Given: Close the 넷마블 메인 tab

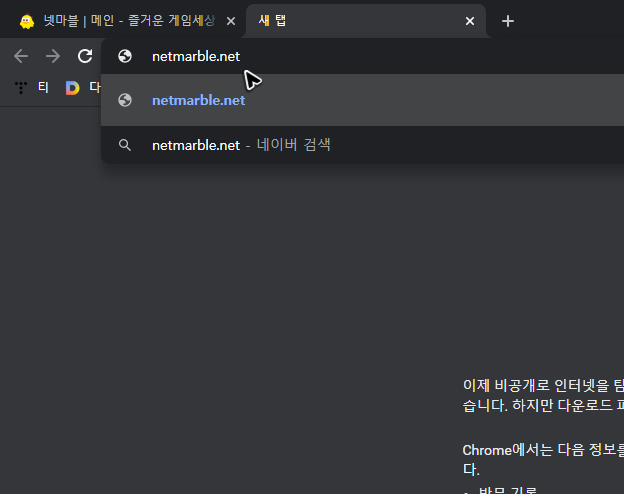Looking at the screenshot, I should point(231,21).
